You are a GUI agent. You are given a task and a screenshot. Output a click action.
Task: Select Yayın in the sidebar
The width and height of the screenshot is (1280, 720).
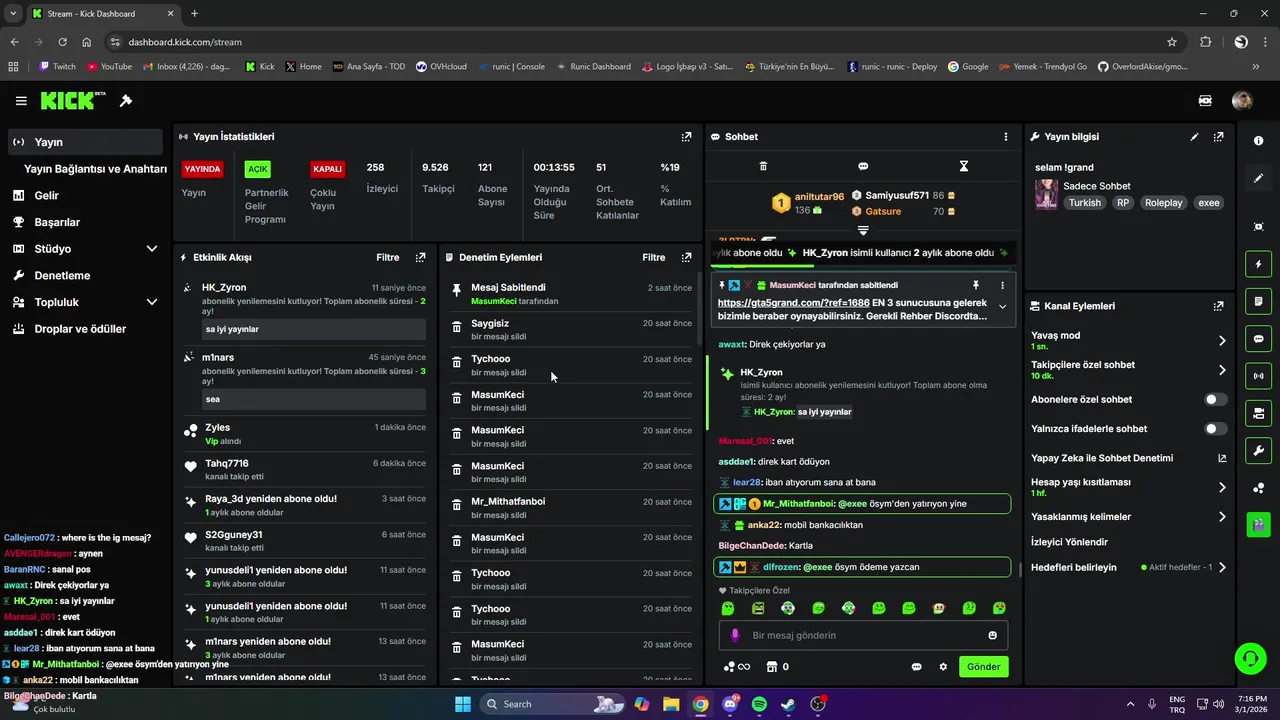[x=84, y=142]
